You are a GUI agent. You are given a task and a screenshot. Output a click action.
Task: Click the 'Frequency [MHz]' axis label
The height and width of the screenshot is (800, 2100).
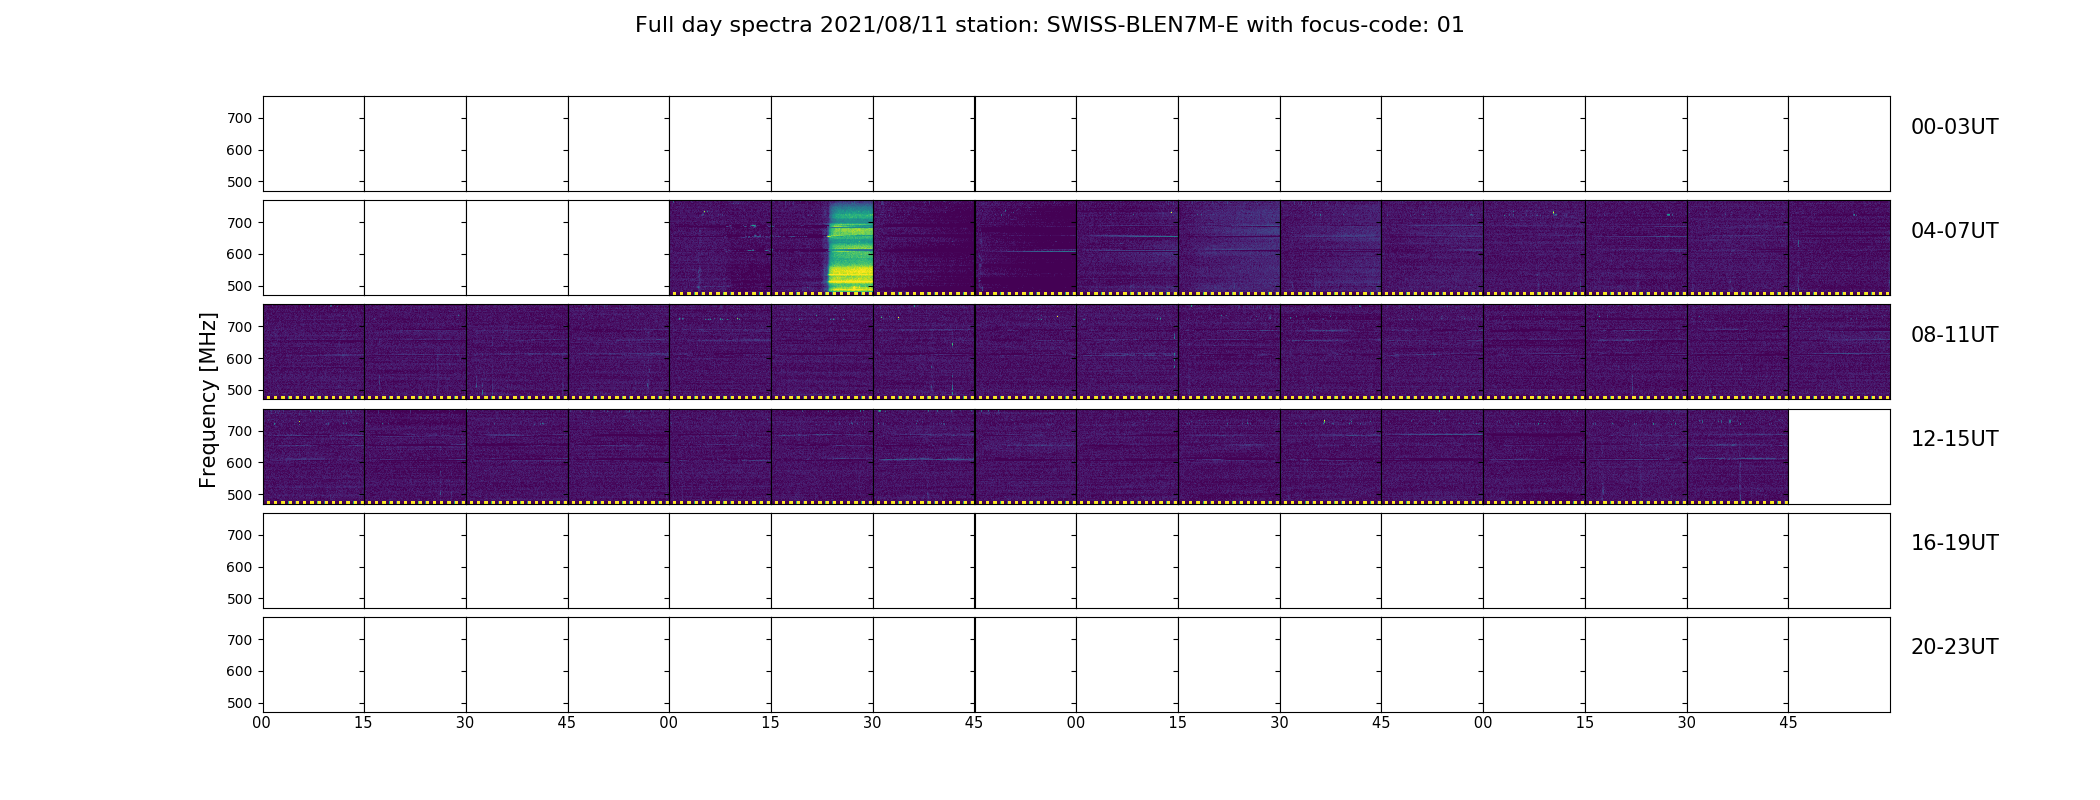point(208,400)
